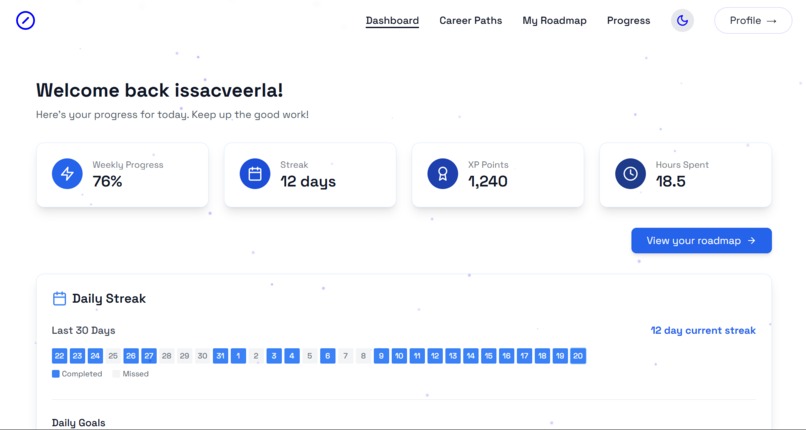Image resolution: width=806 pixels, height=430 pixels.
Task: Click day 17 streak tile
Action: tap(524, 356)
